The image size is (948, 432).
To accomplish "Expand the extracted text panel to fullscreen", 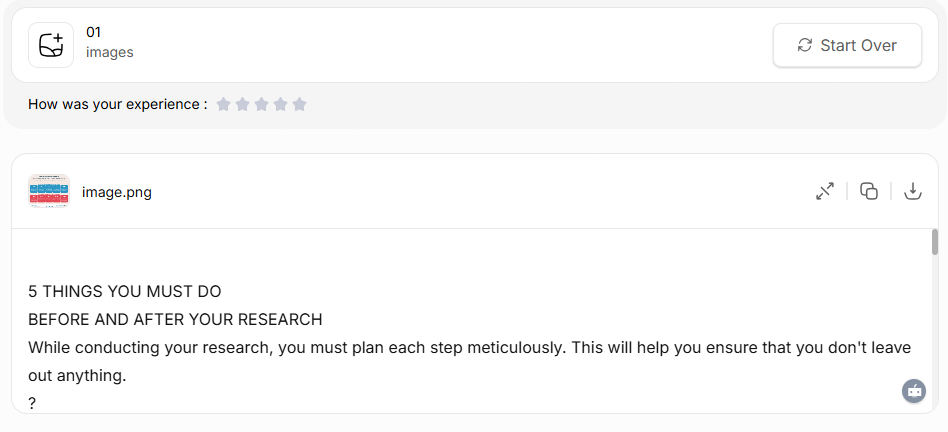I will [825, 191].
